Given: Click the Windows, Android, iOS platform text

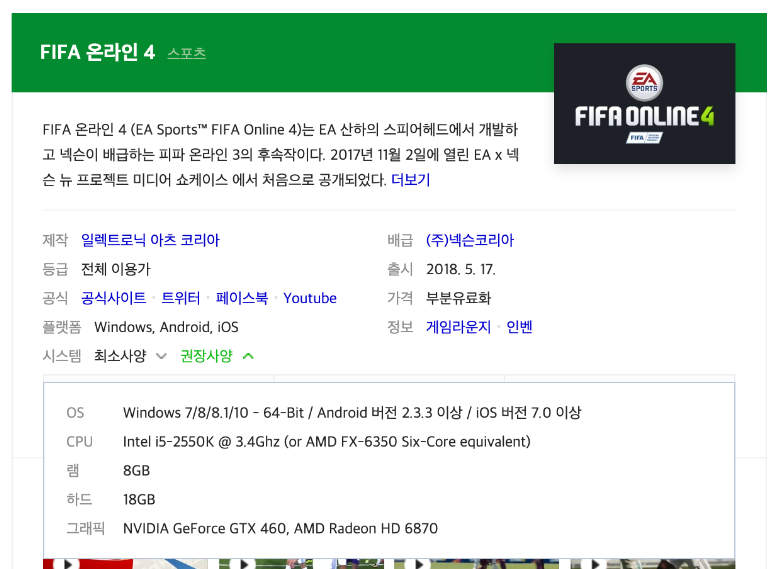Looking at the screenshot, I should click(166, 327).
